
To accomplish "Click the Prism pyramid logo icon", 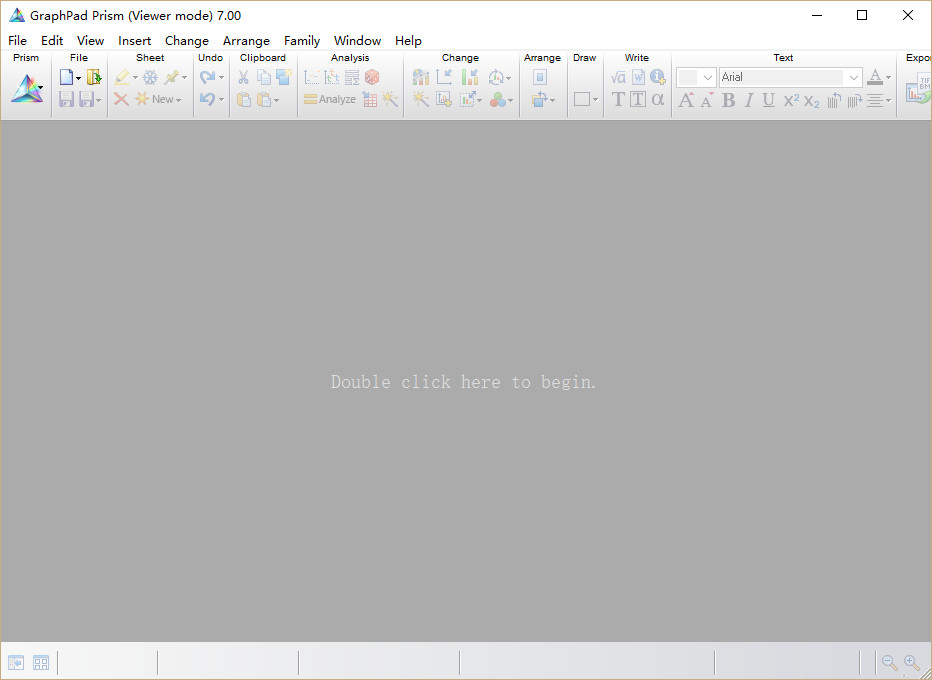I will (26, 88).
